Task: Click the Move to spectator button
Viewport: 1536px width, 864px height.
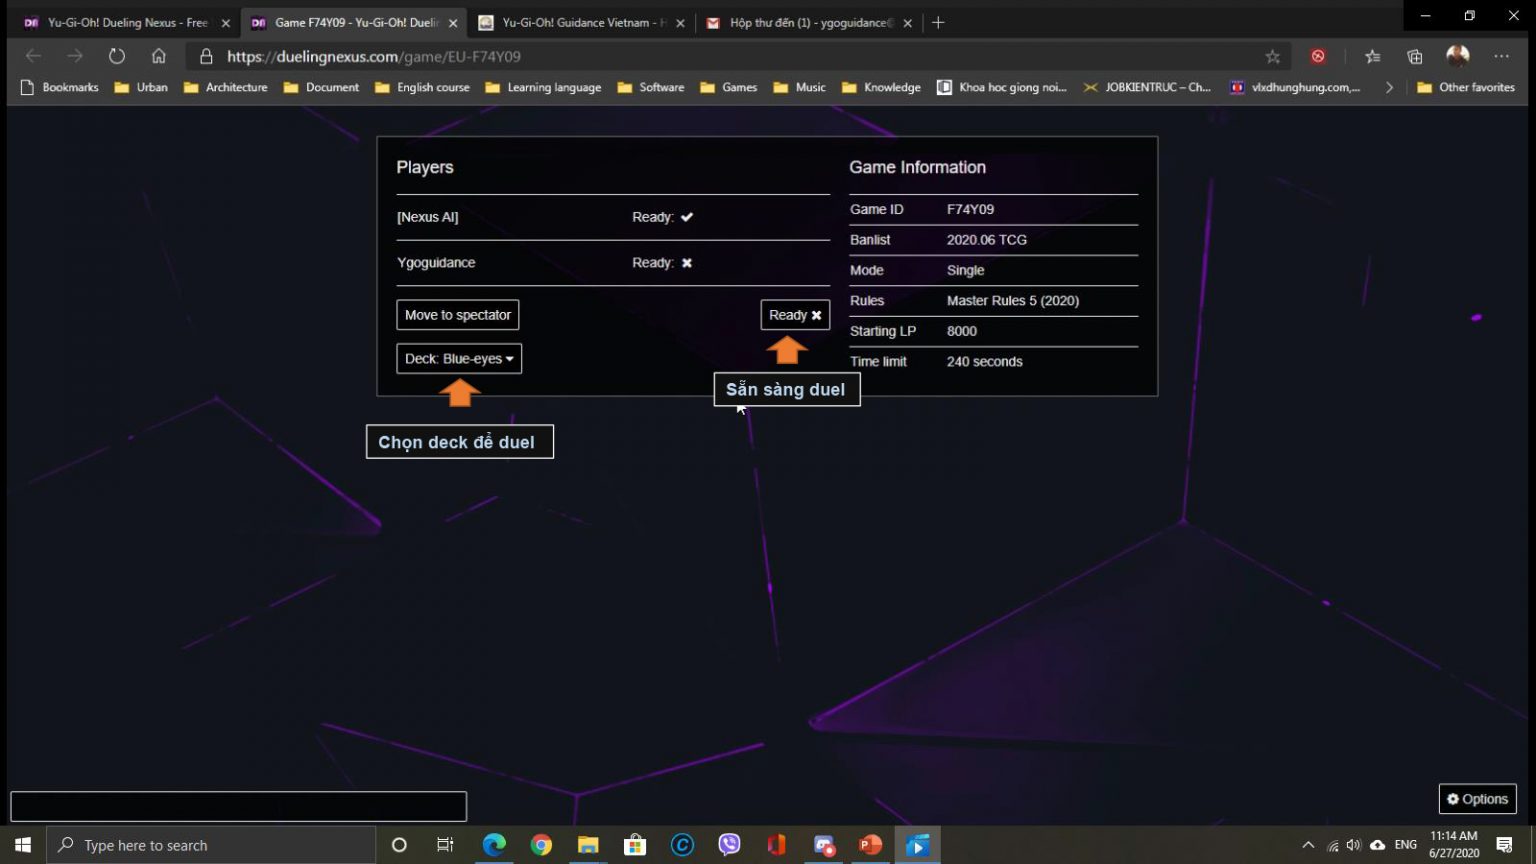Action: [457, 314]
